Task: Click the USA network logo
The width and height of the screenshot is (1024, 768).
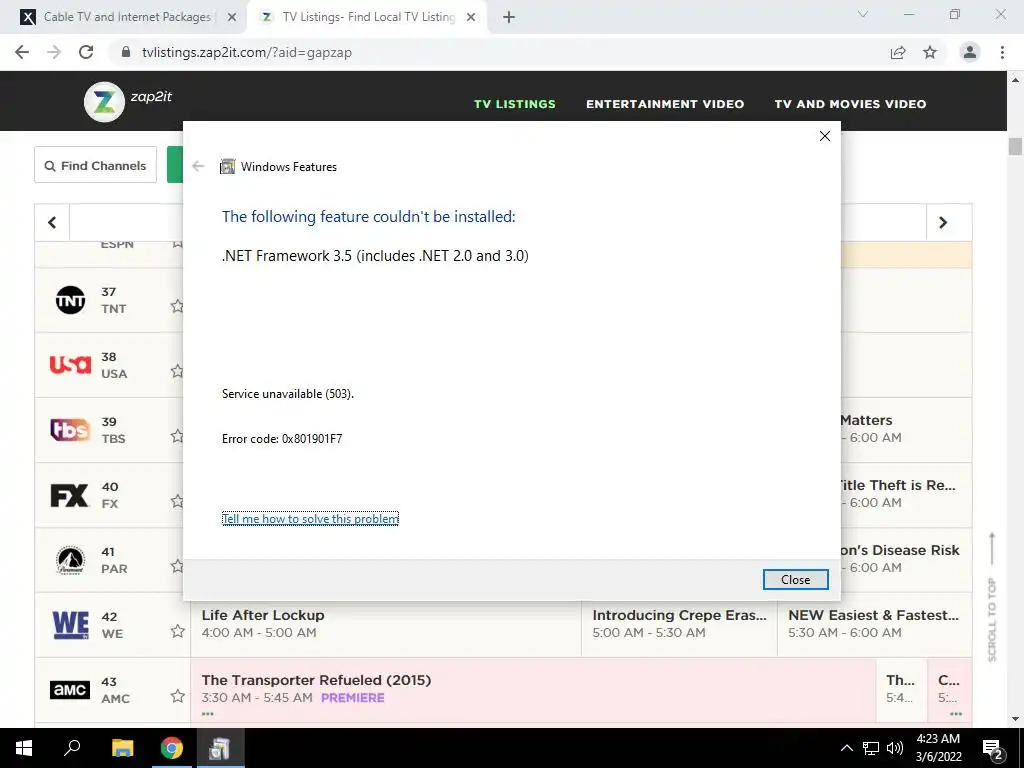Action: 70,364
